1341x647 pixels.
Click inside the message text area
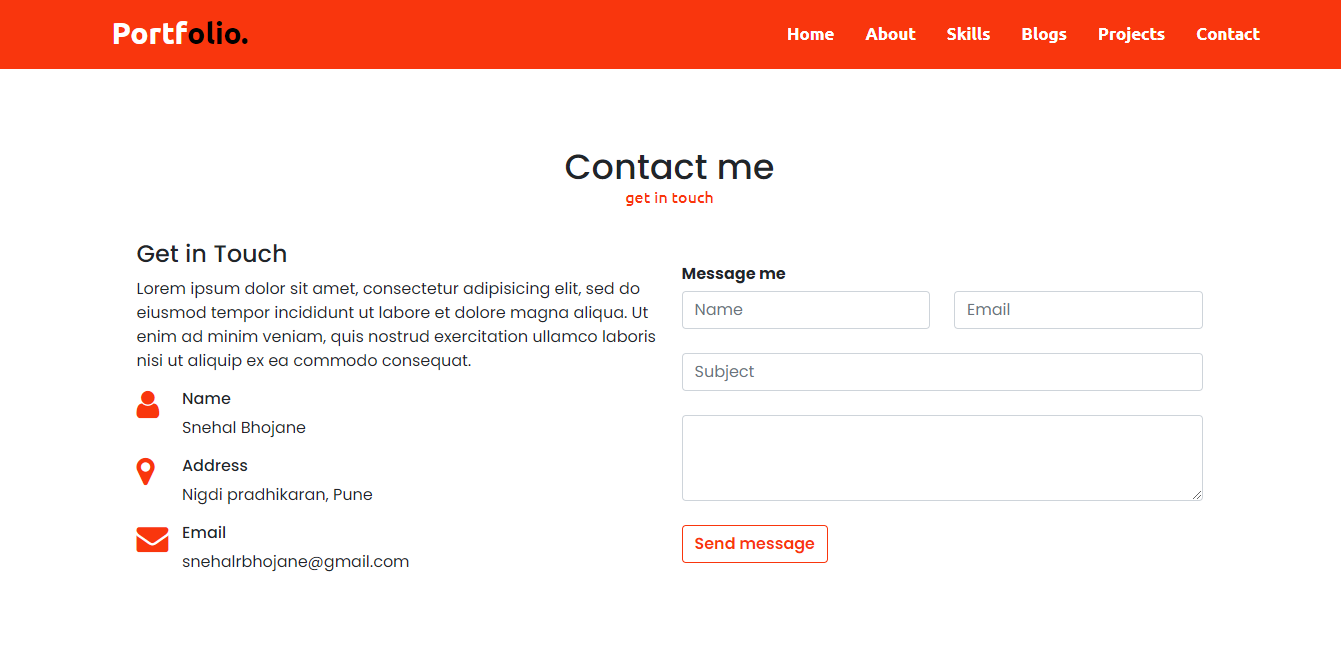click(942, 458)
